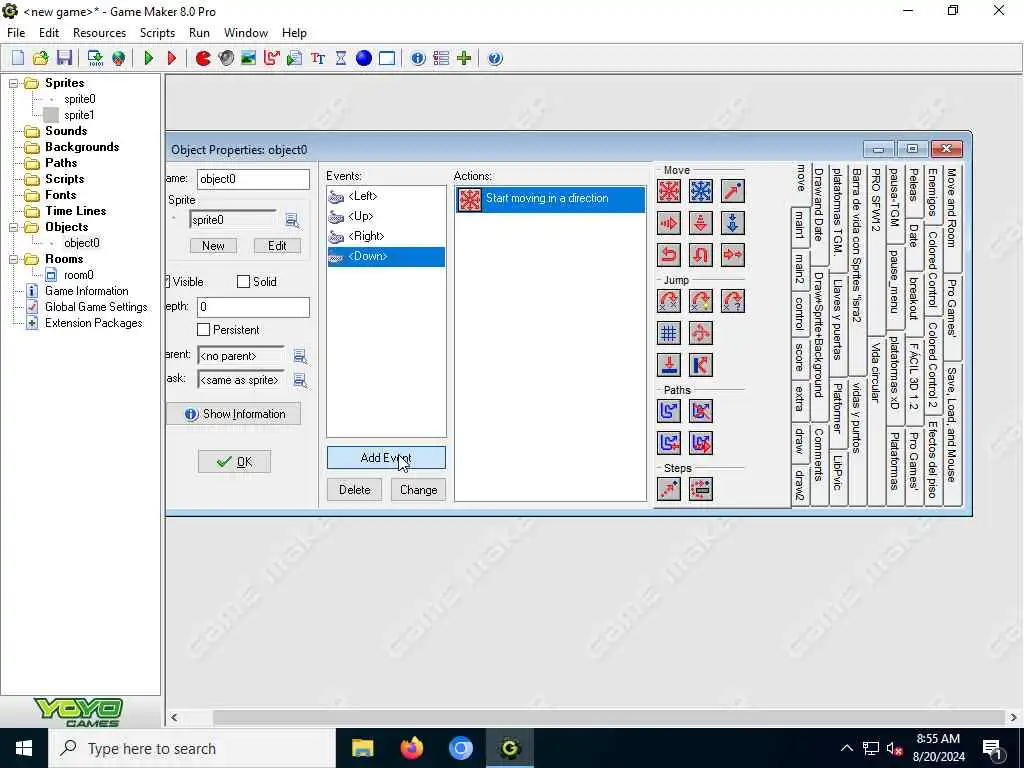Create a sound using the speaker toolbar icon

pos(226,58)
